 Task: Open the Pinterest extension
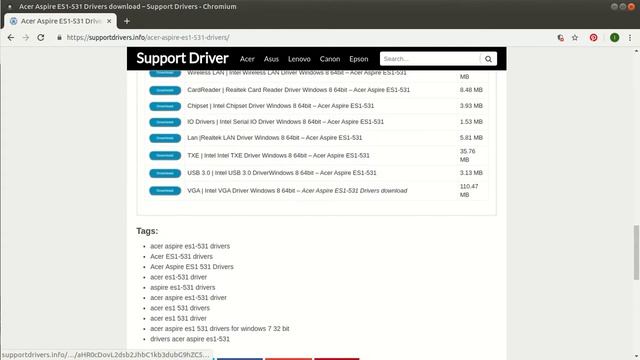593,38
